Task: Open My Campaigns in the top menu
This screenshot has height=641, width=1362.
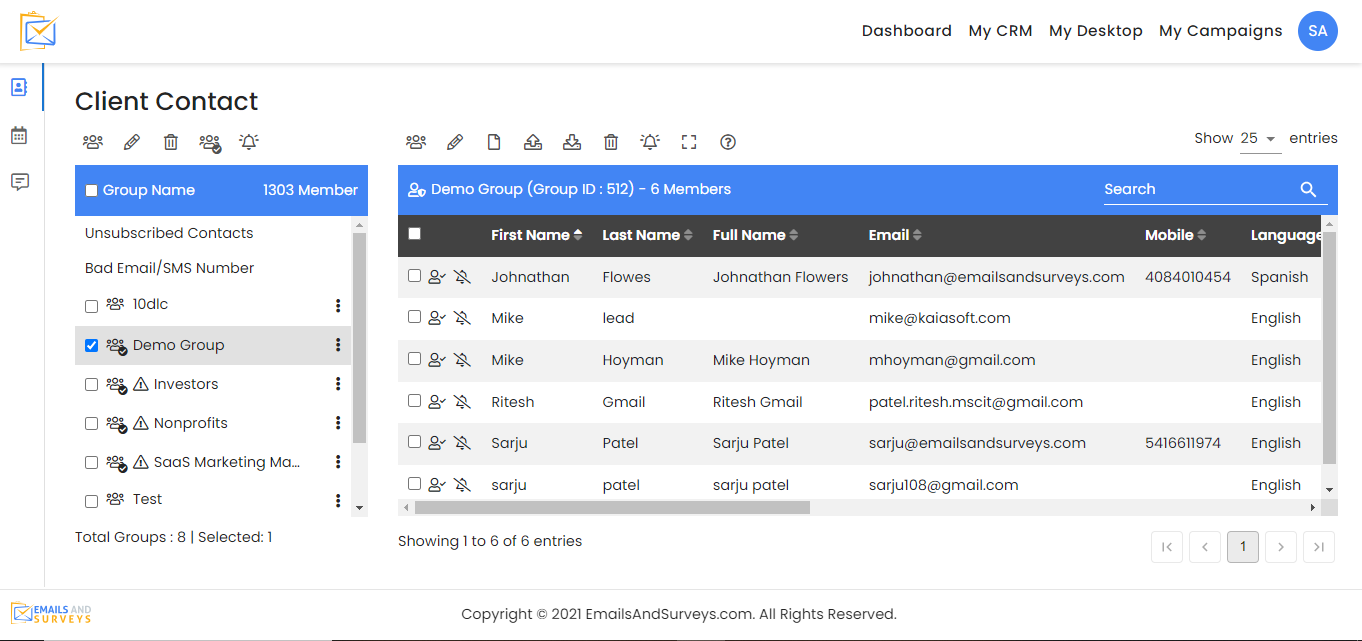Action: tap(1220, 31)
